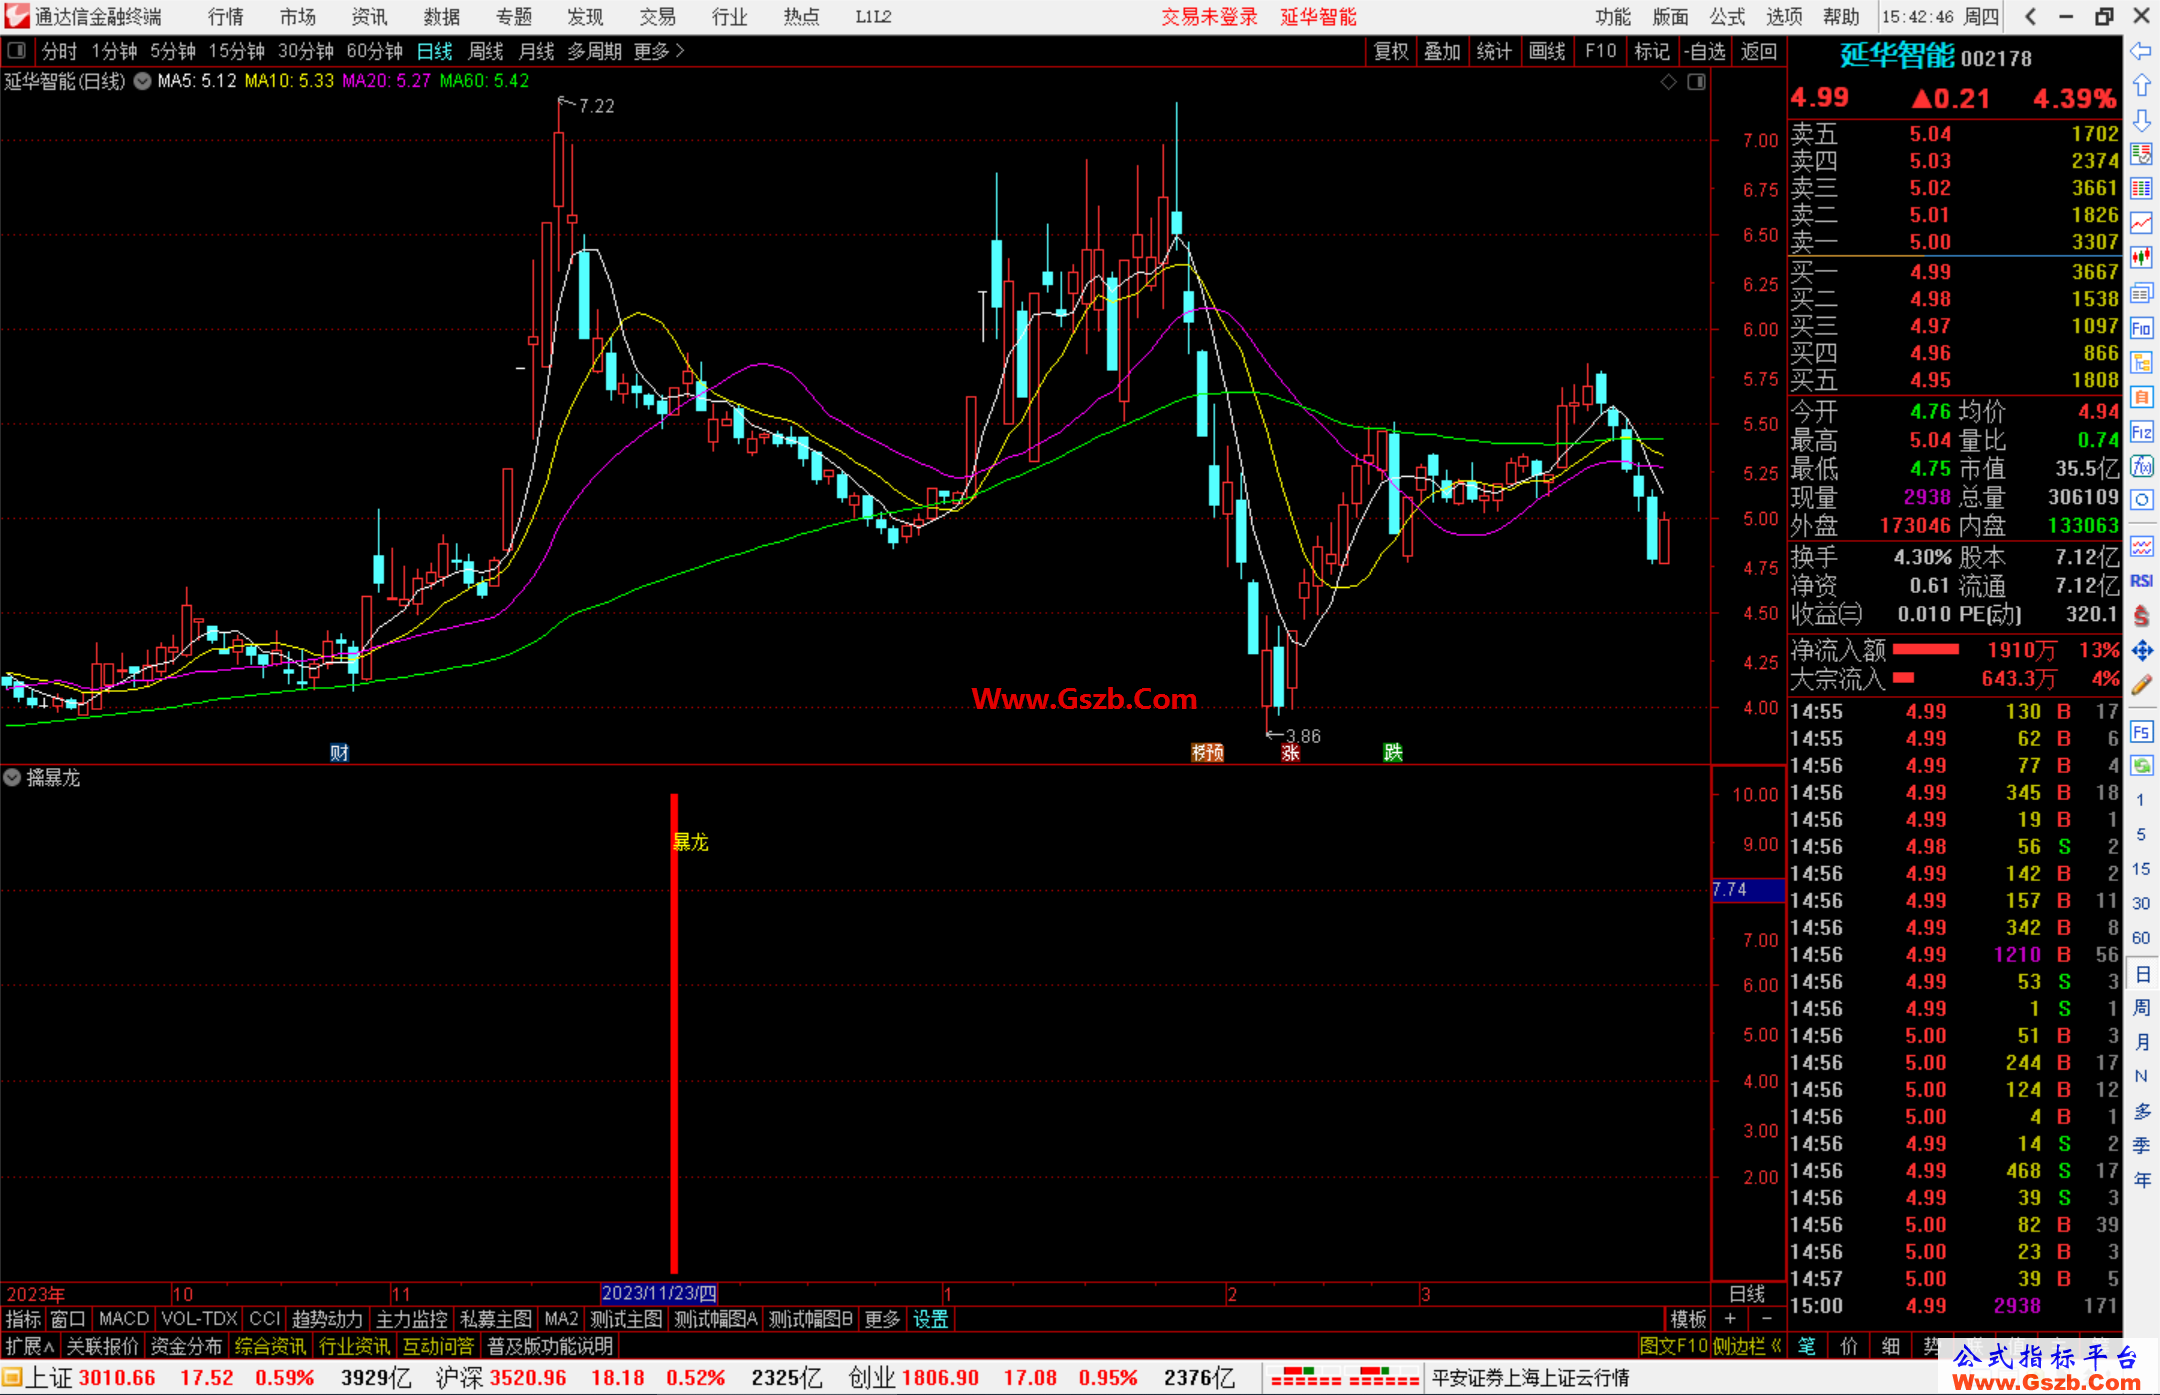Image resolution: width=2160 pixels, height=1395 pixels.
Task: Switch to yearly 年 period in sidebar
Action: 2141,1180
